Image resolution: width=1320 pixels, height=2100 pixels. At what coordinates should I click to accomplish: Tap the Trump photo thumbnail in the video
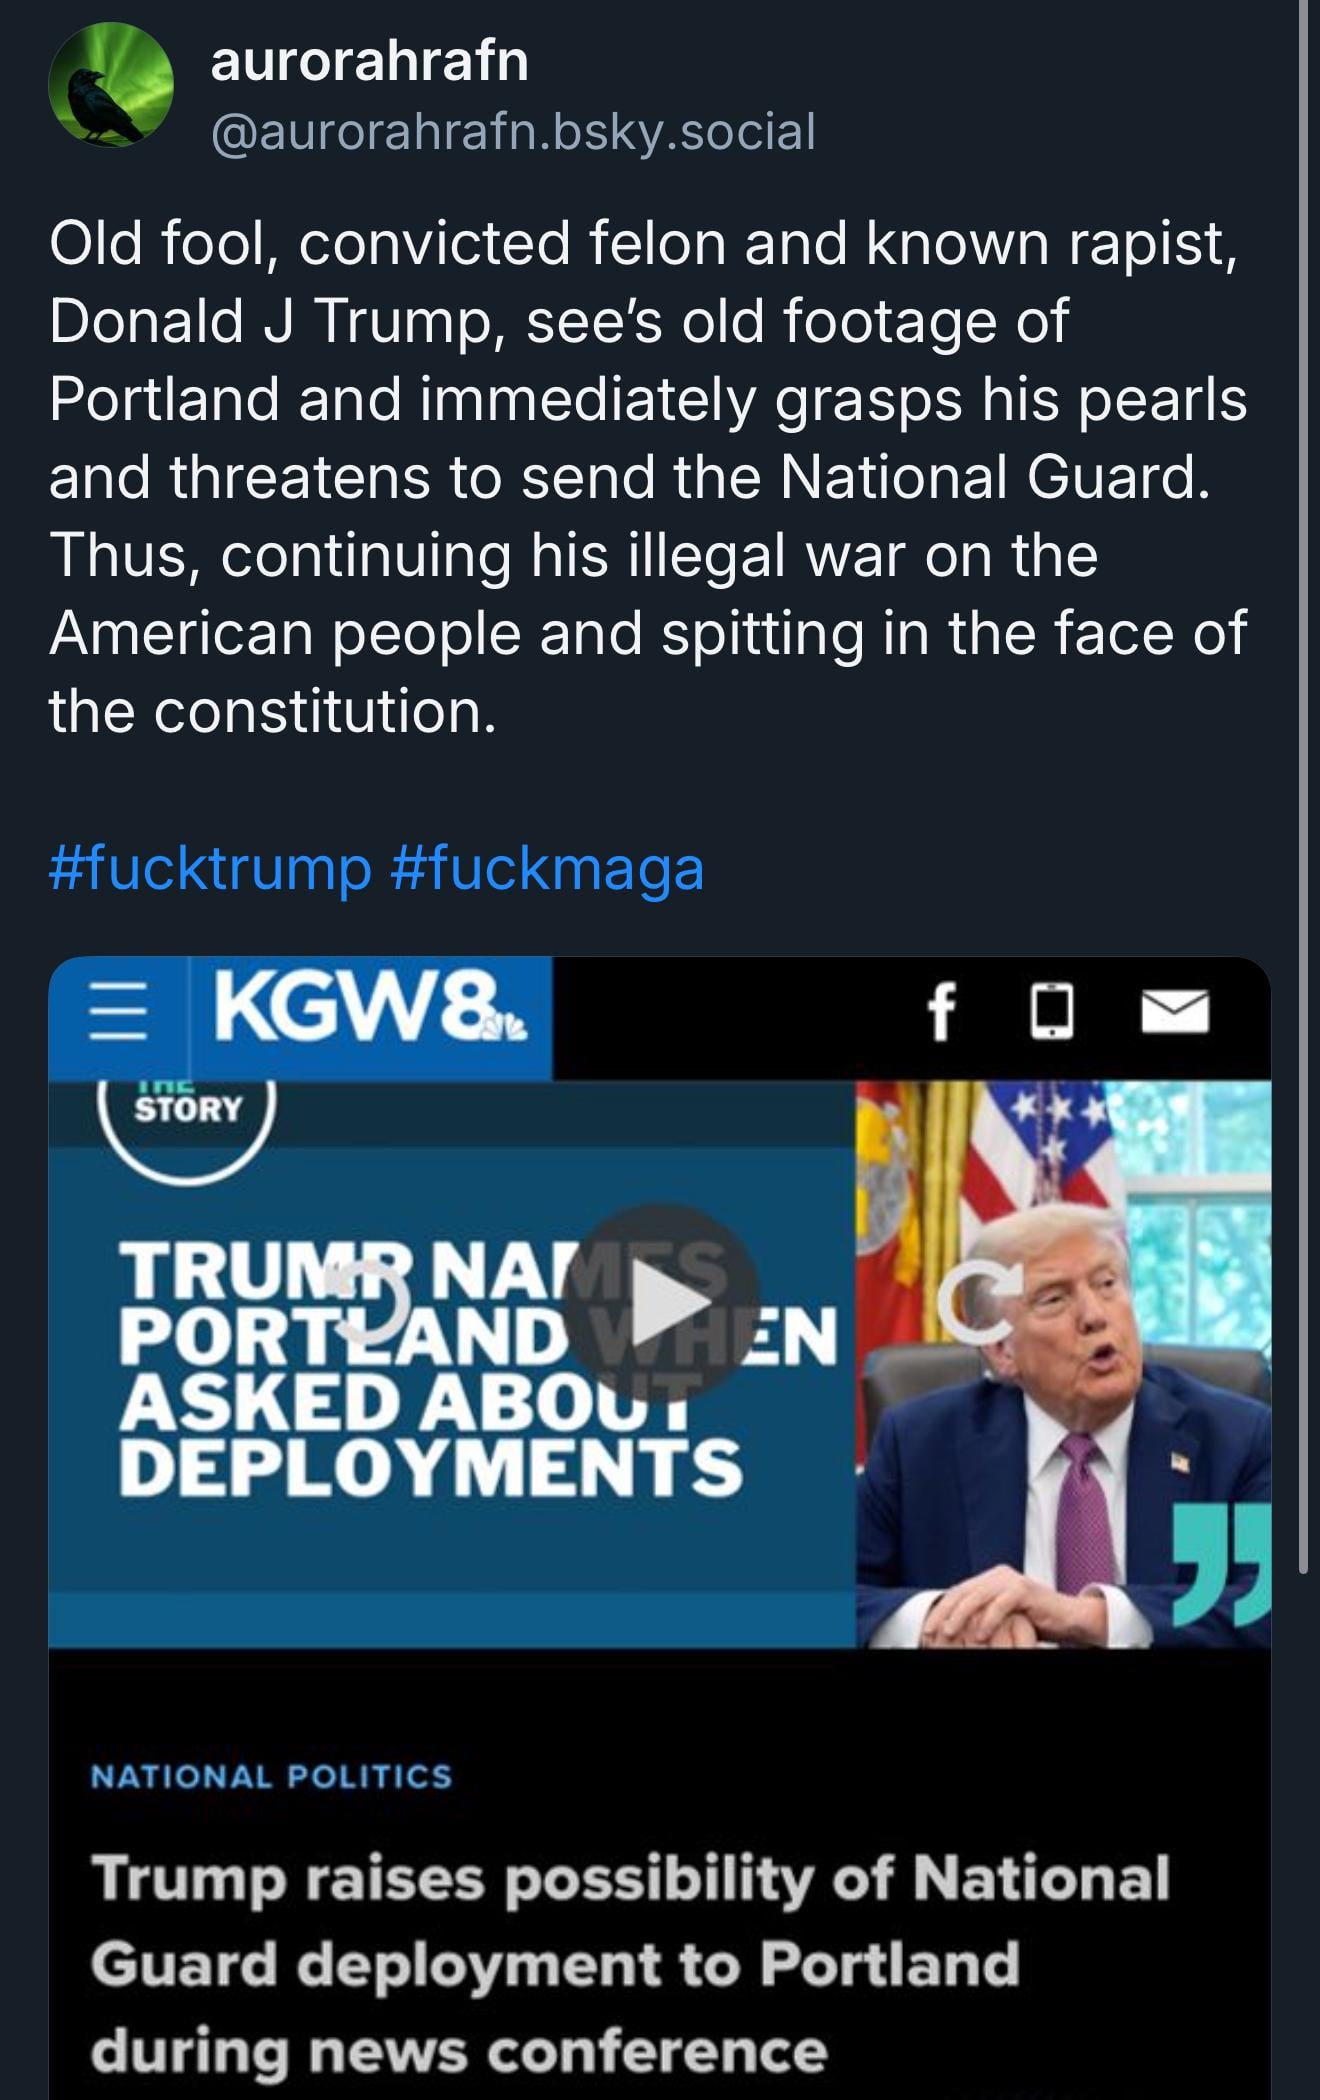point(1063,1364)
